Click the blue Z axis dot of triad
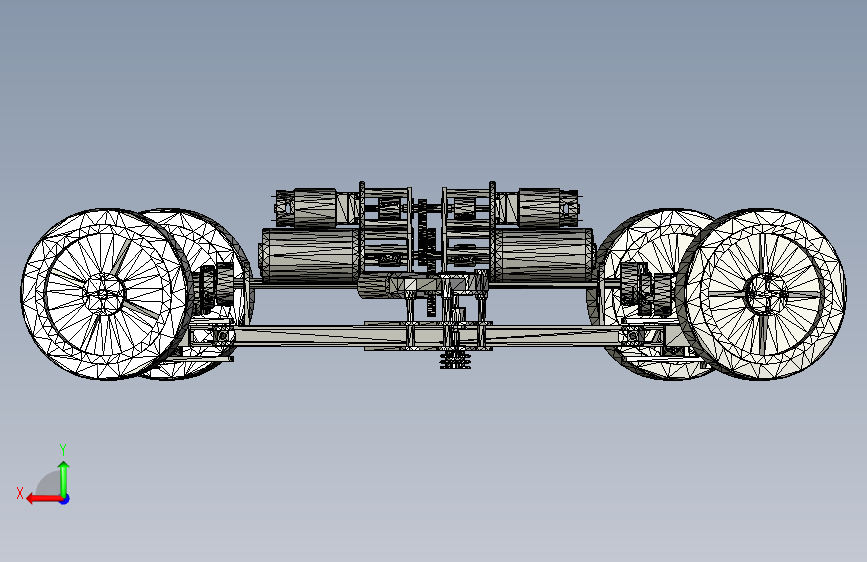This screenshot has height=562, width=867. [65, 499]
